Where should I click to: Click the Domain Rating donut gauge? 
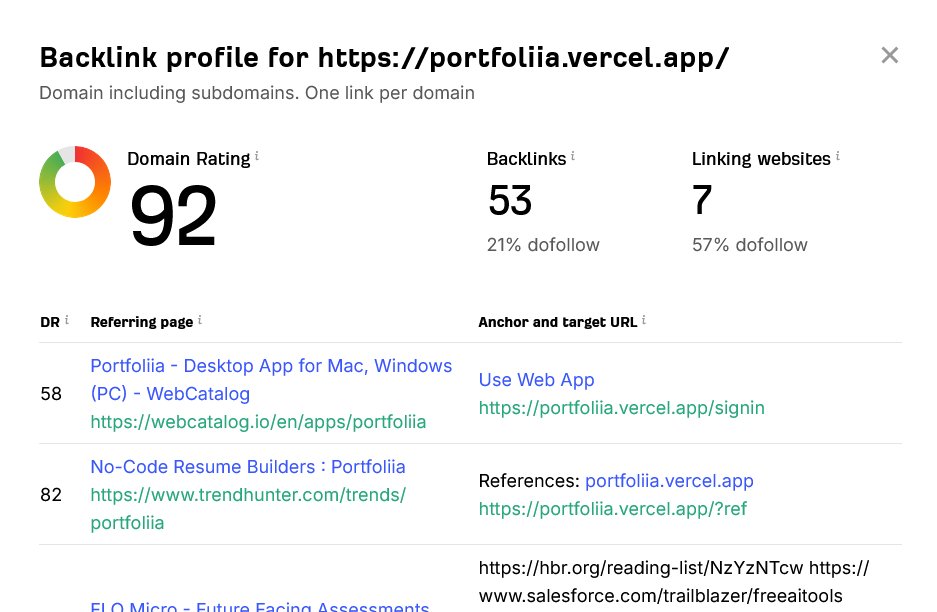tap(74, 182)
